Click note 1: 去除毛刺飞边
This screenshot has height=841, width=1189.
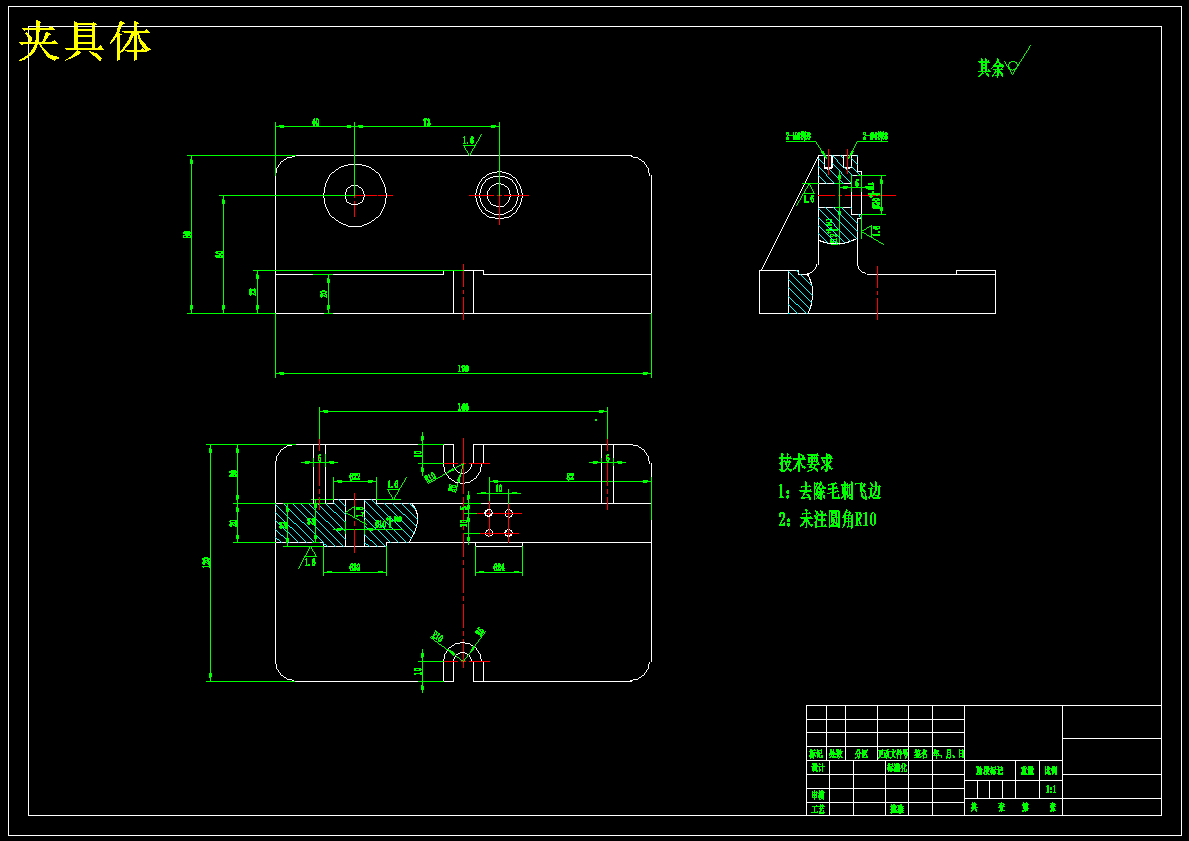830,491
